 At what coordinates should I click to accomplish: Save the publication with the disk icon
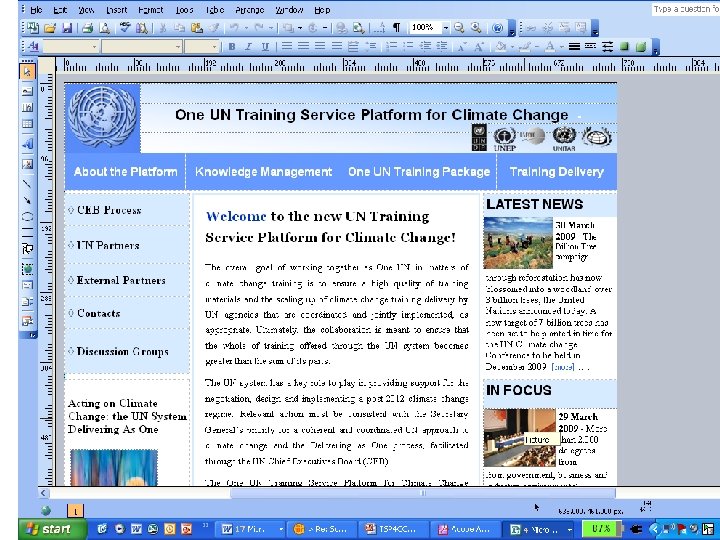coord(67,28)
